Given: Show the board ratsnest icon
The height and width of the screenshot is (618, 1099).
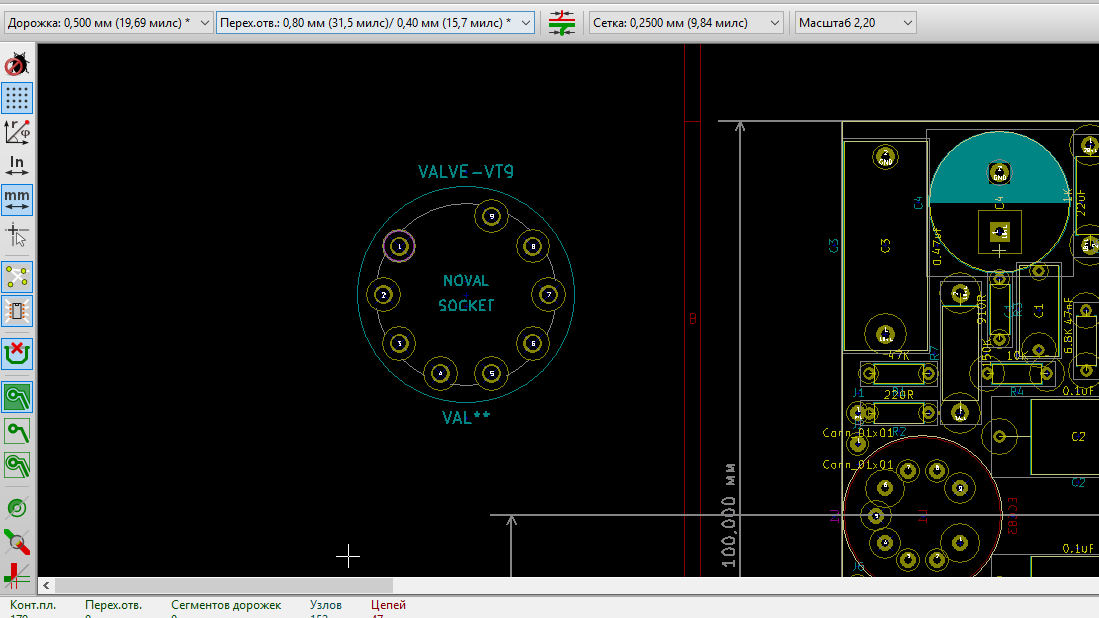Looking at the screenshot, I should pos(17,277).
